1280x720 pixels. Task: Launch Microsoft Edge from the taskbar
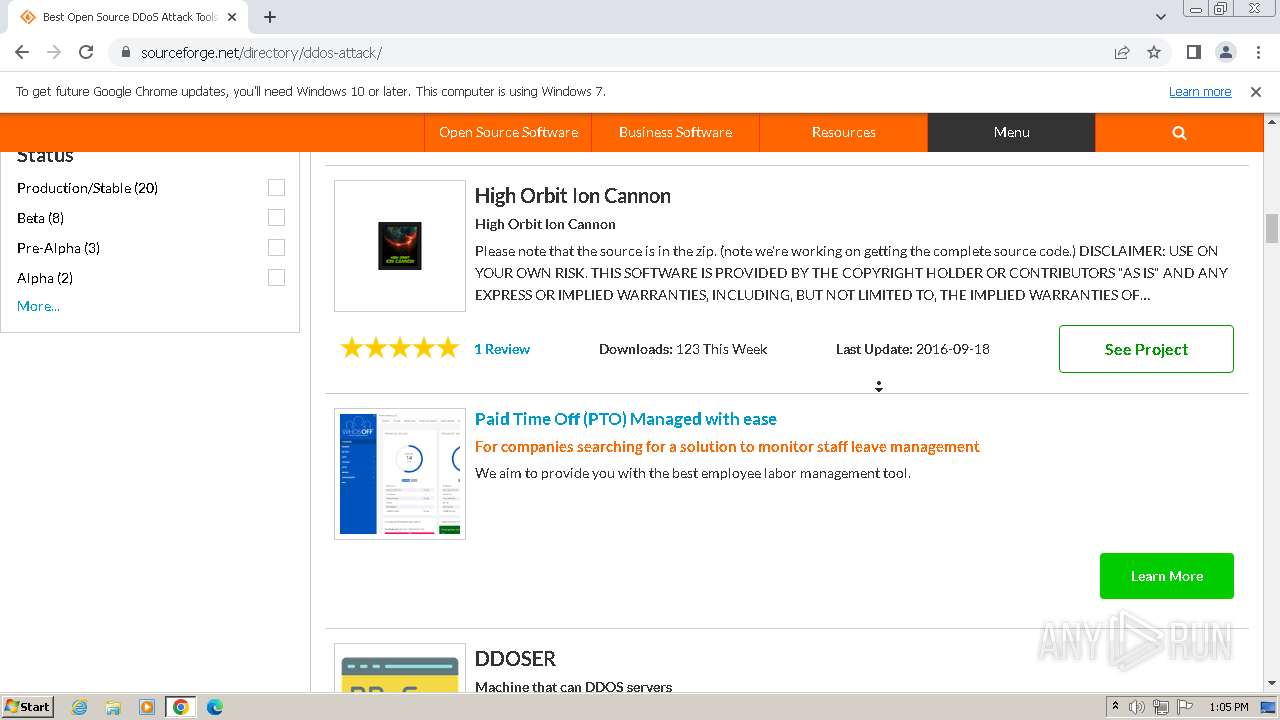pyautogui.click(x=215, y=707)
